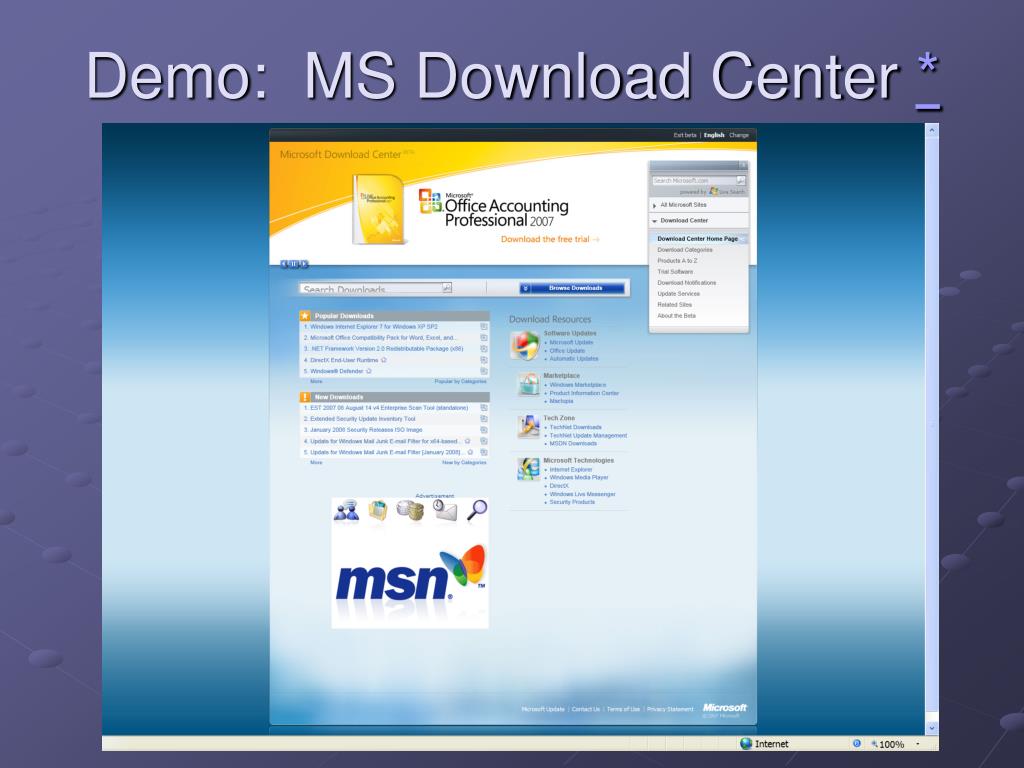1024x768 pixels.
Task: Click the Tech Zone icon
Action: [x=528, y=426]
